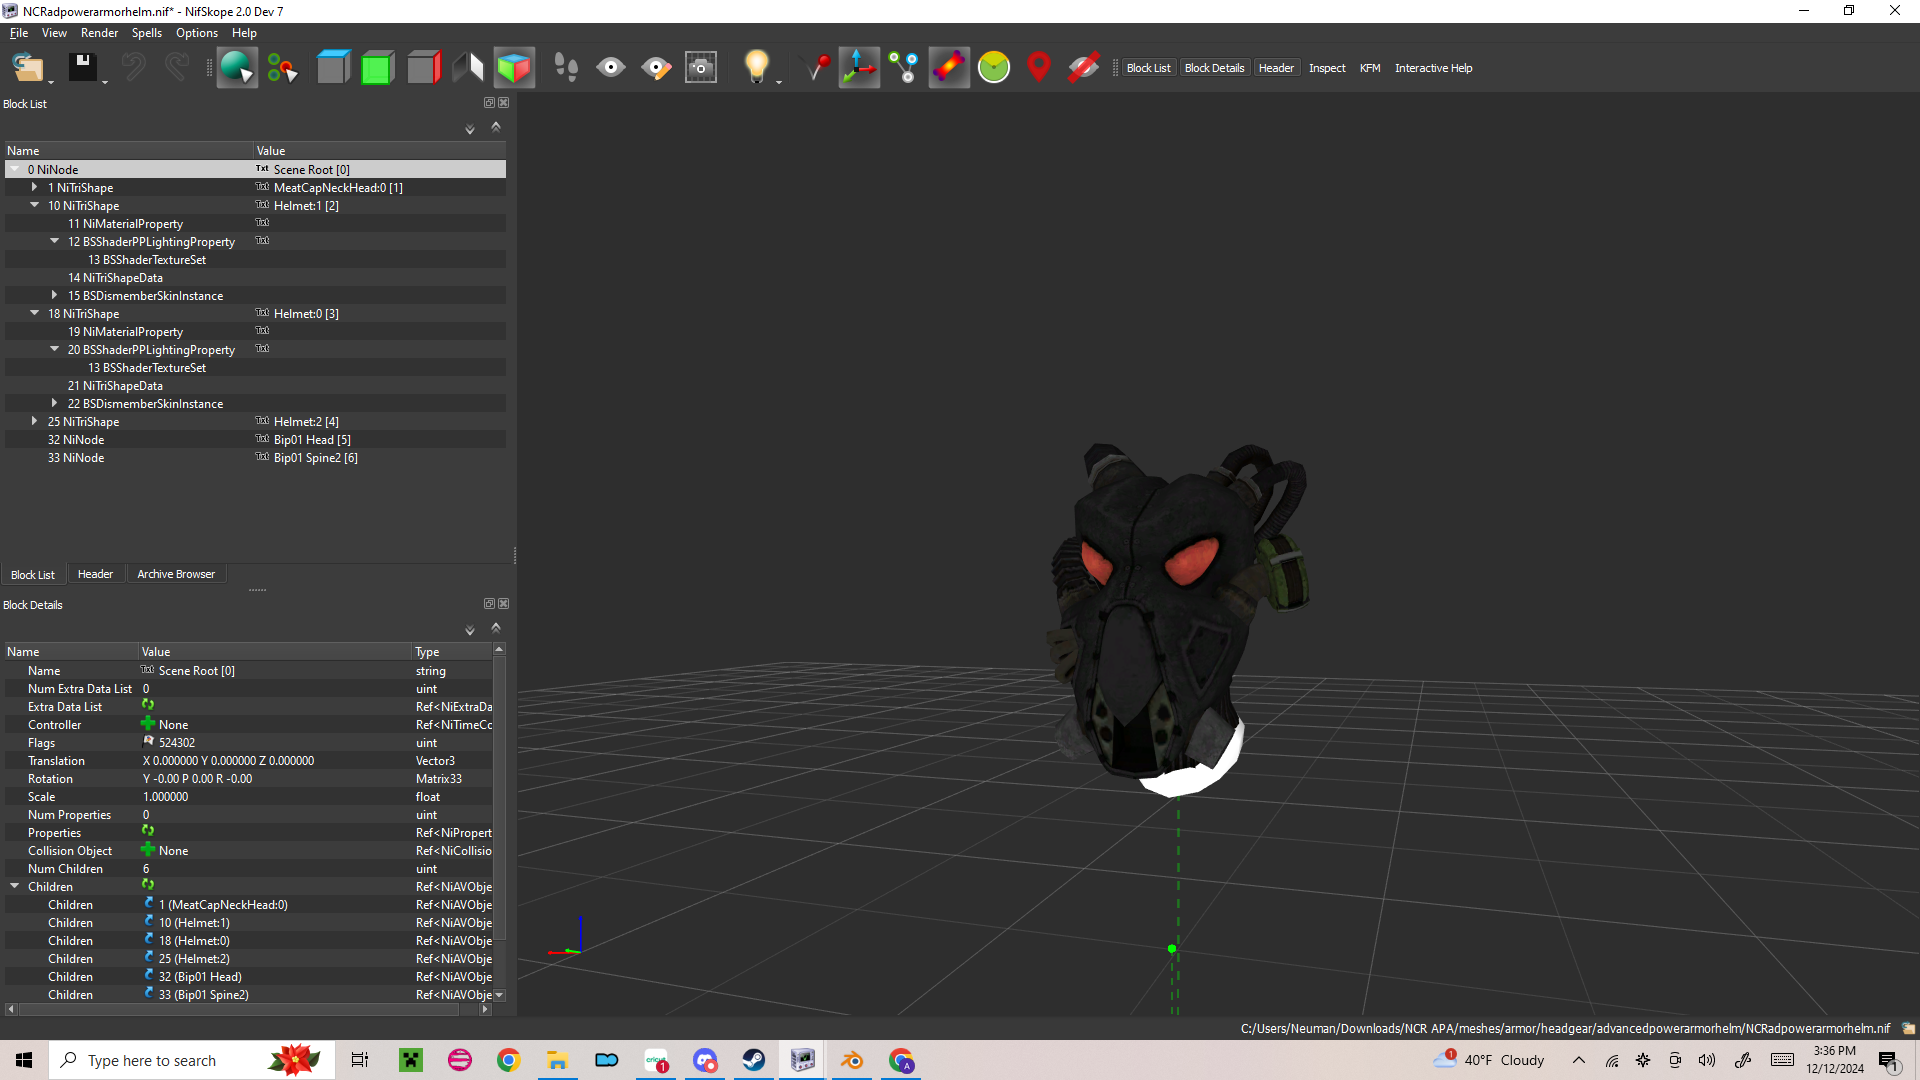Open the File menu
Image resolution: width=1920 pixels, height=1080 pixels.
pyautogui.click(x=19, y=33)
